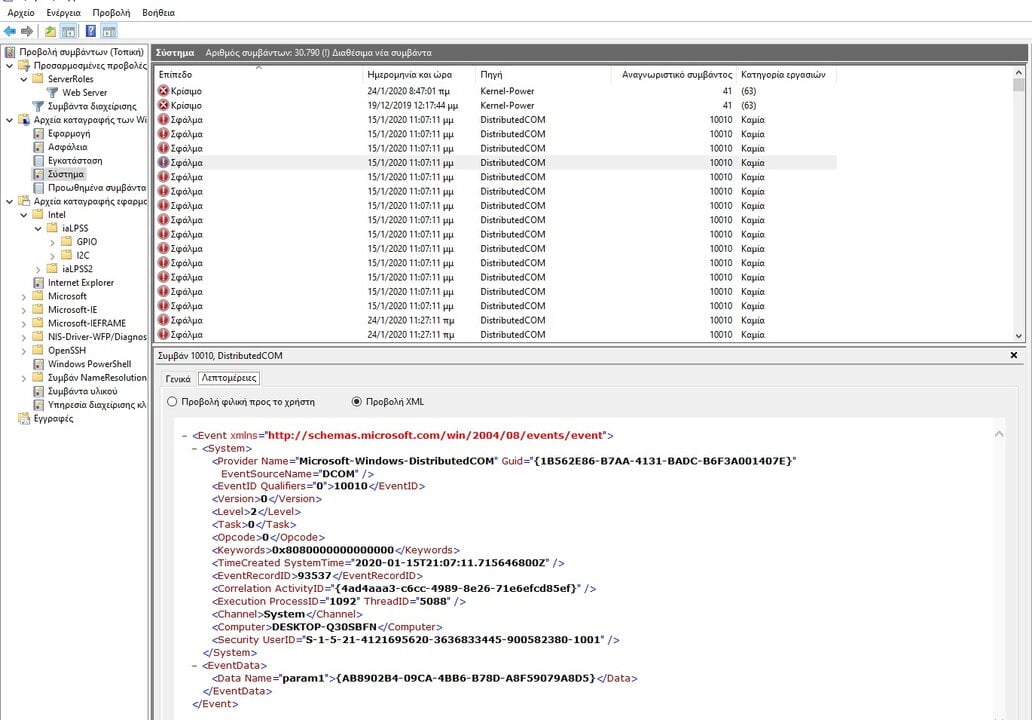The image size is (1032, 720).
Task: Sort by the Πηγή column header
Action: pos(491,75)
